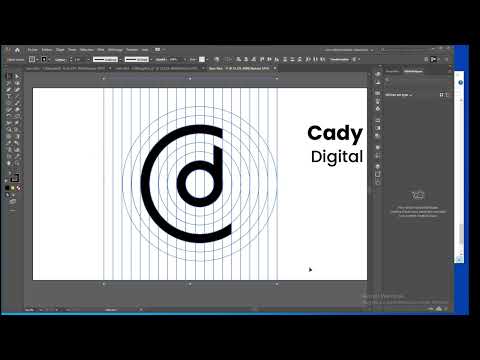Open the library selector dropdown in the panel

399,95
